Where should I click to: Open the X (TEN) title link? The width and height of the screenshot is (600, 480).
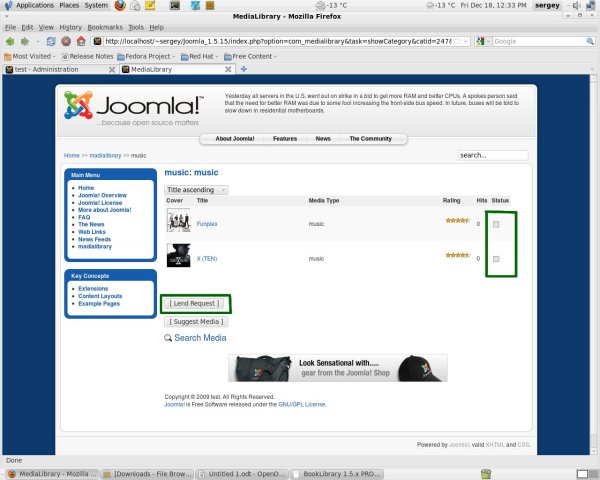[x=207, y=259]
